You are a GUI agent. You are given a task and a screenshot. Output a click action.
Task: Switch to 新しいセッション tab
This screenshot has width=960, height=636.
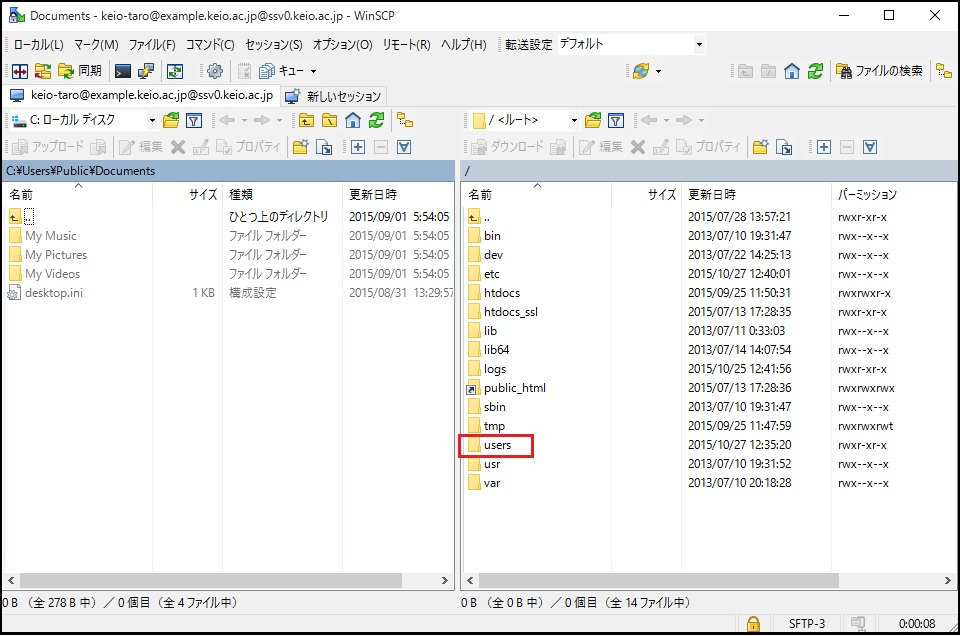(x=334, y=96)
